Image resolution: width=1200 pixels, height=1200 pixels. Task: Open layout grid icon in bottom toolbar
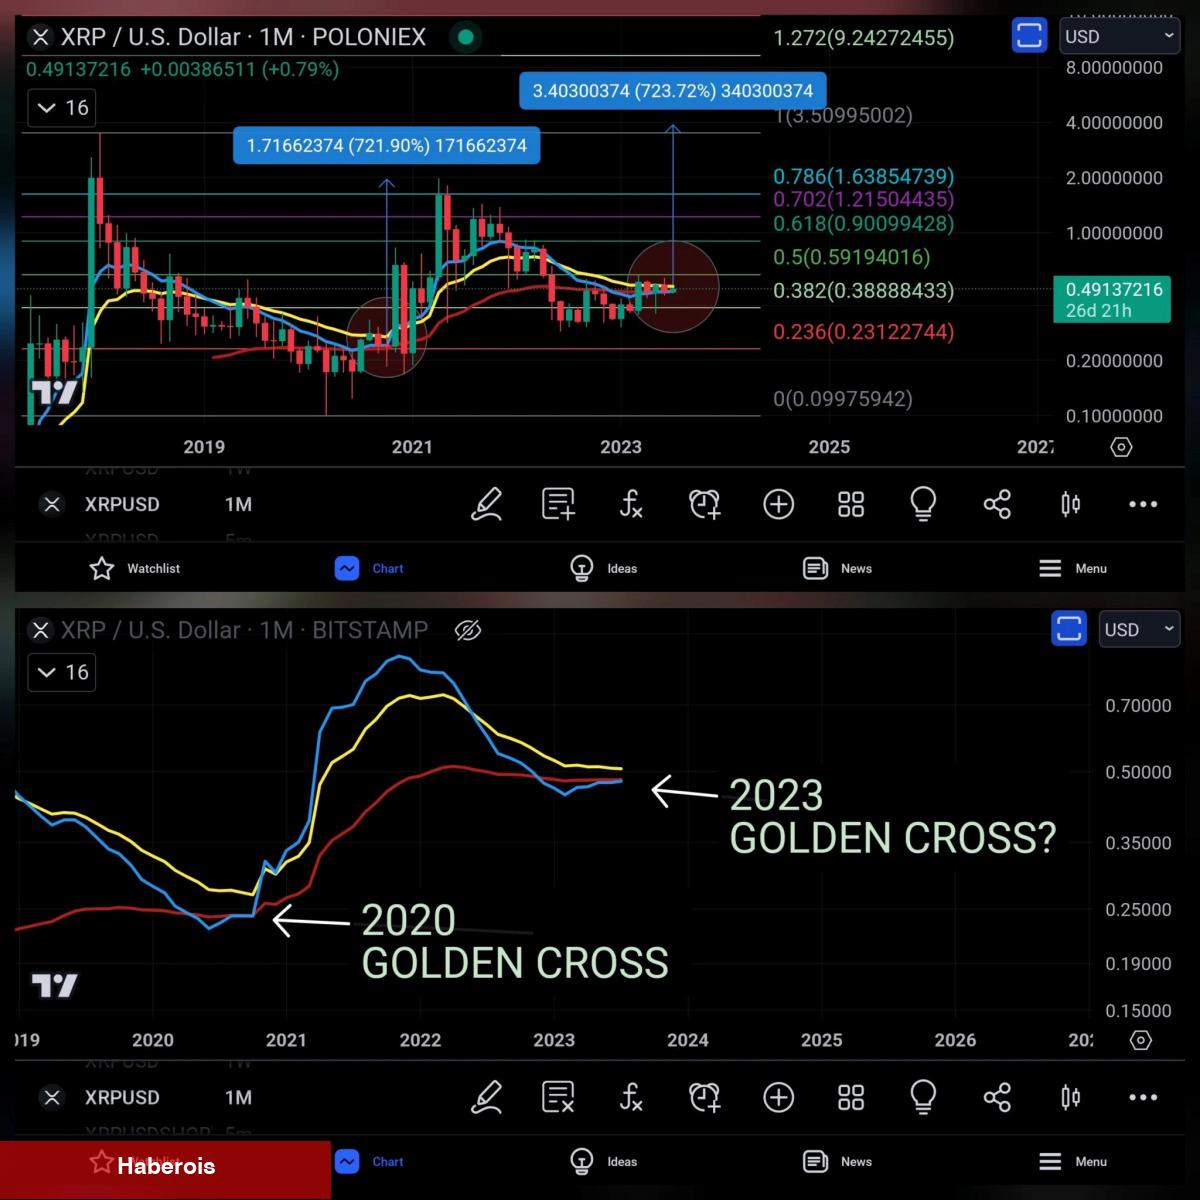[851, 1097]
